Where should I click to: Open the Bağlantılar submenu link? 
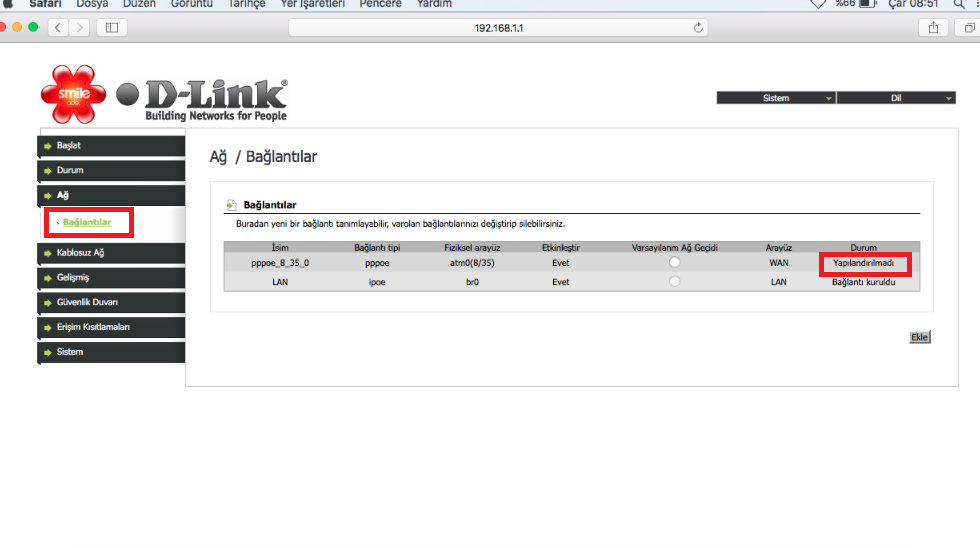pyautogui.click(x=87, y=222)
